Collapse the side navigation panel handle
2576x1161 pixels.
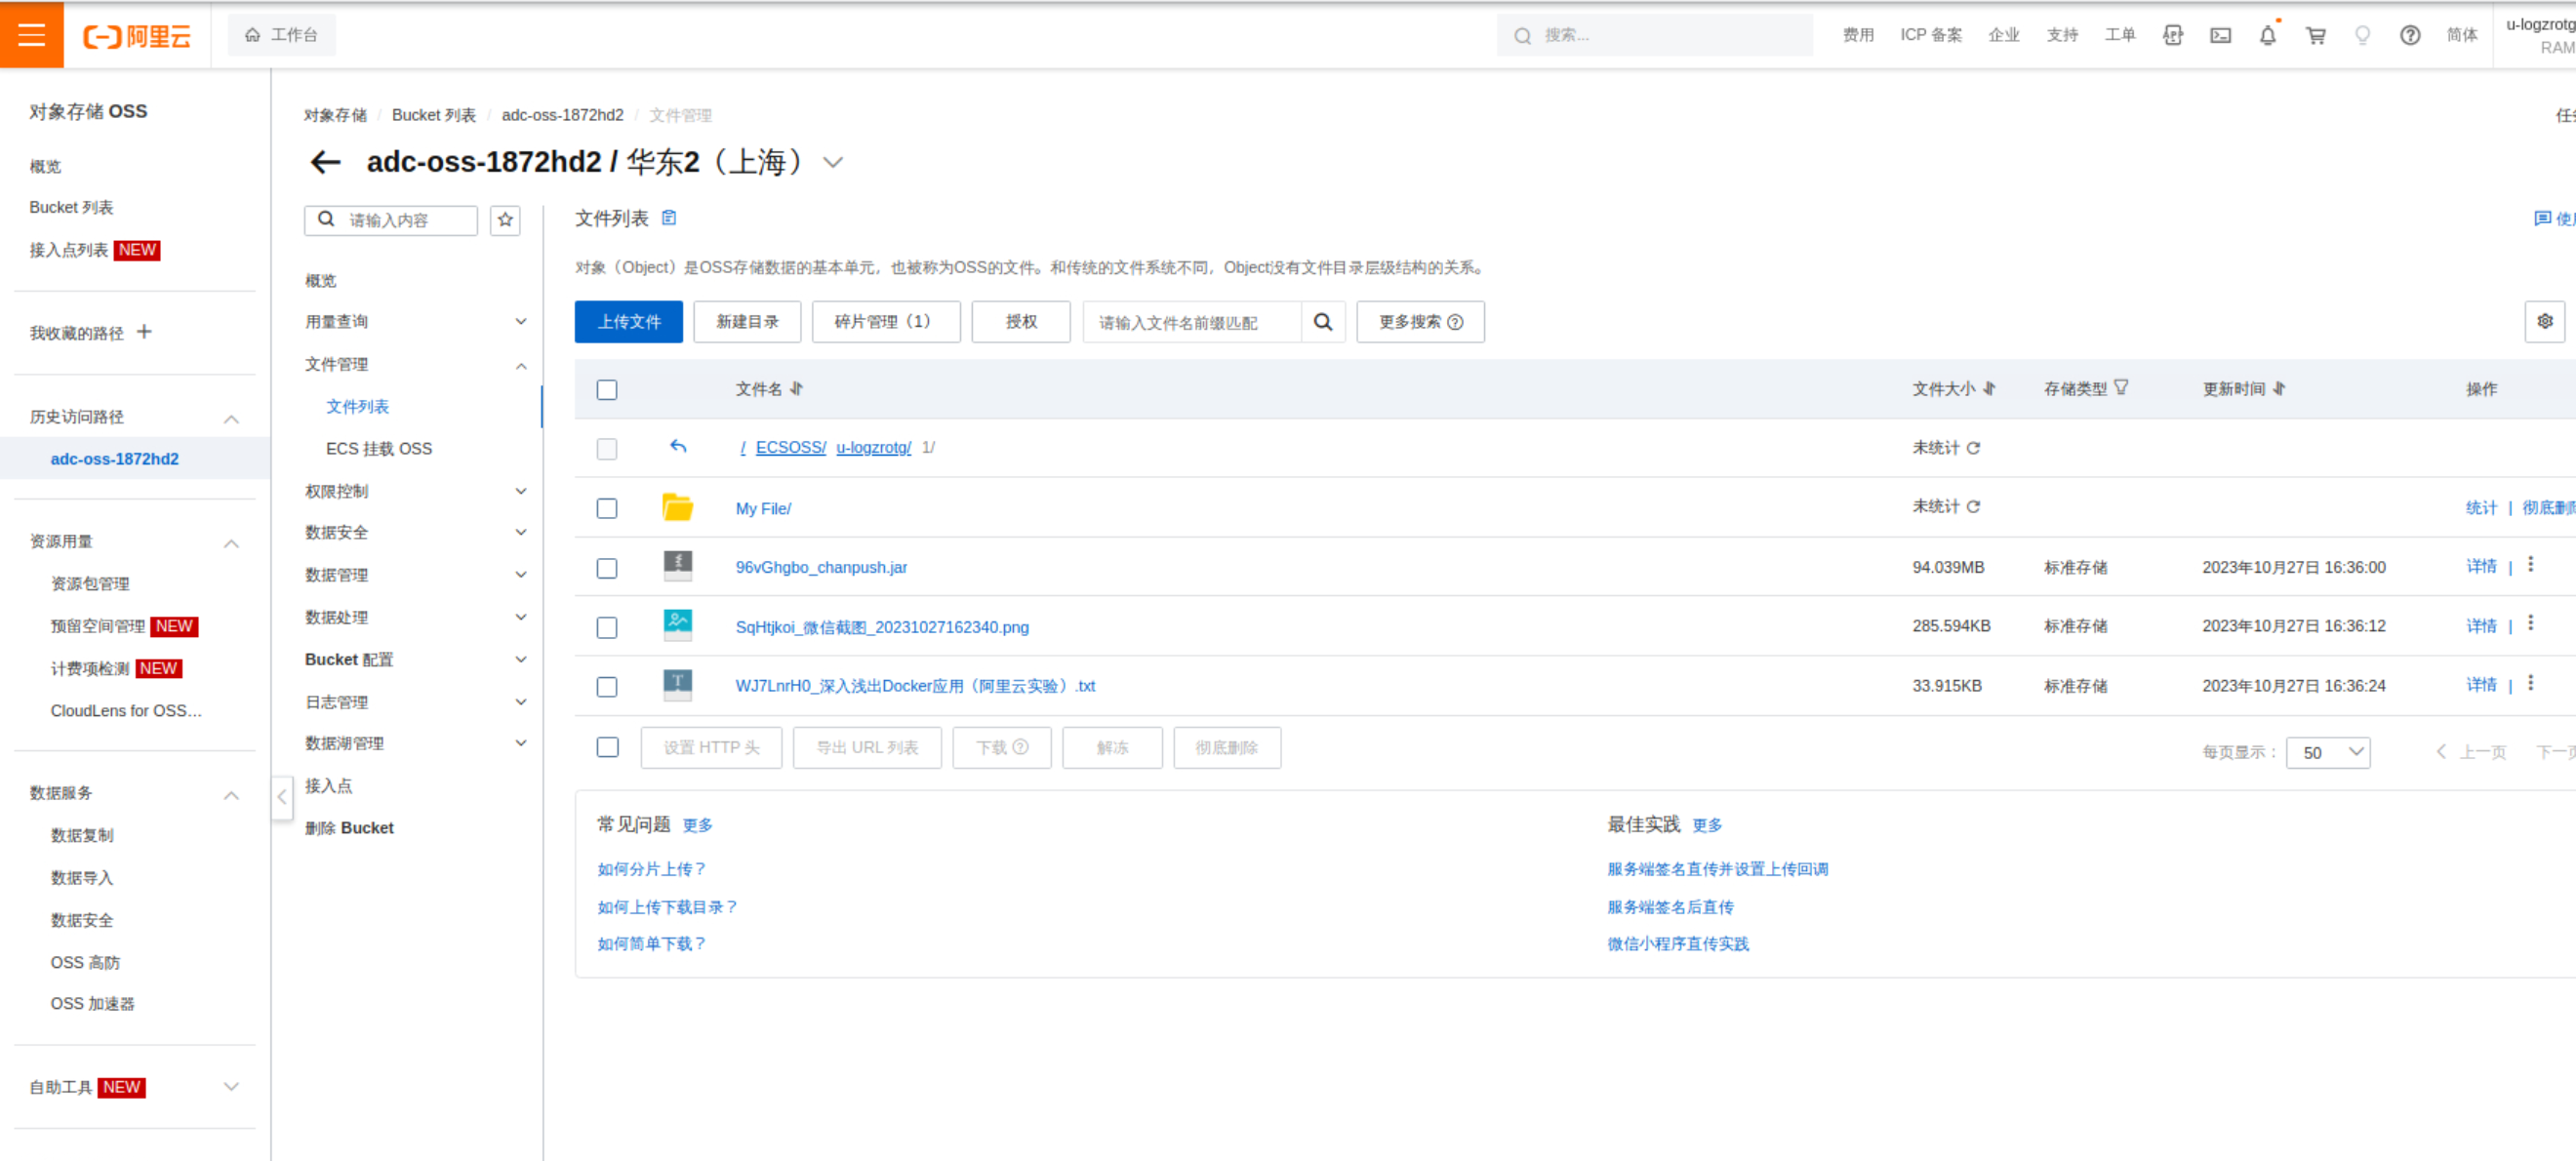point(282,797)
